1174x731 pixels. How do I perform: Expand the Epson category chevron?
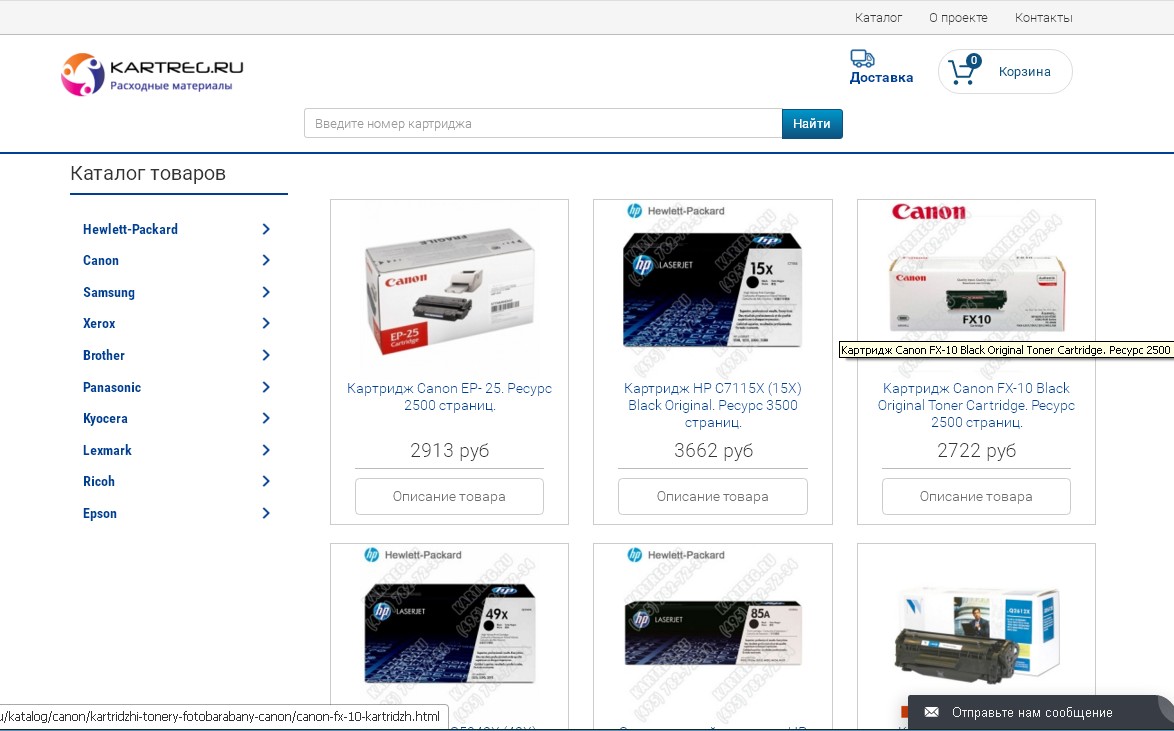pos(266,513)
